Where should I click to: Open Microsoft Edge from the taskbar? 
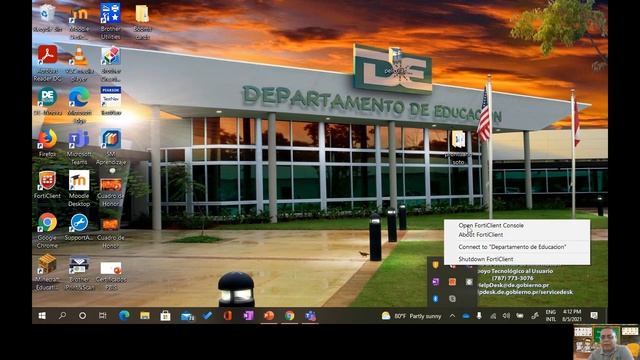[x=124, y=316]
